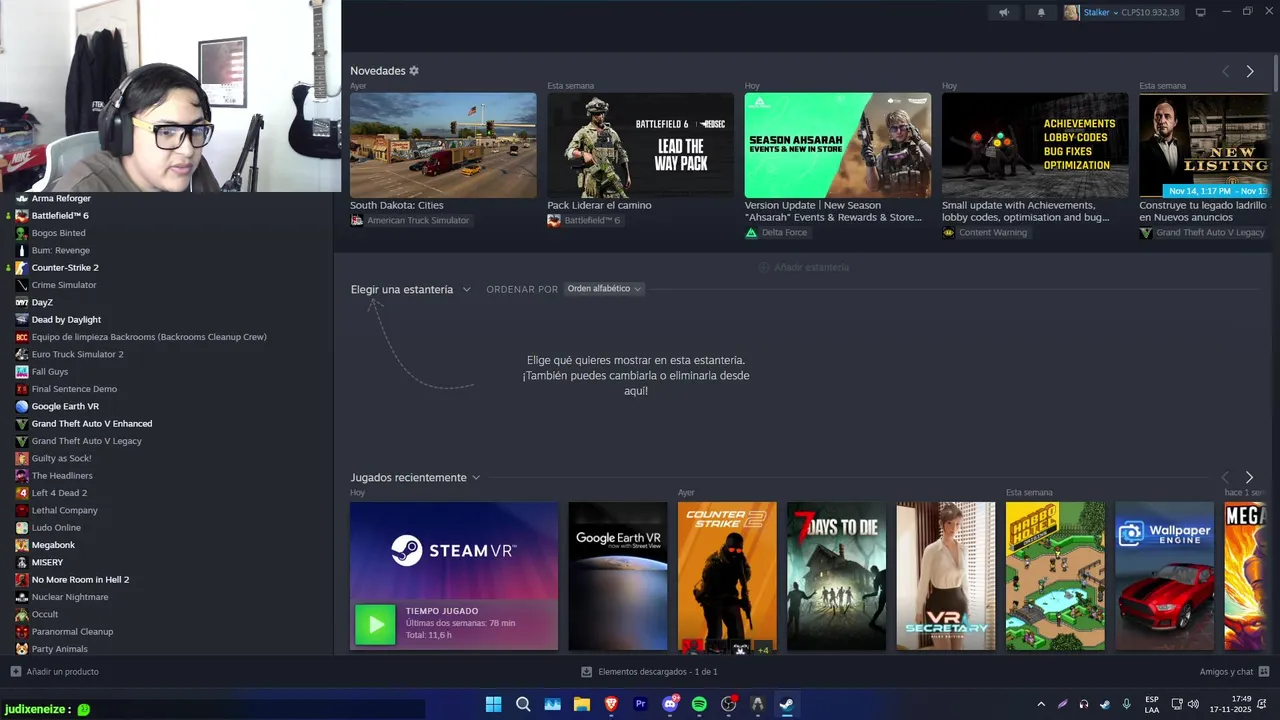Viewport: 1280px width, 720px height.
Task: Open Windows Start menu
Action: [493, 704]
